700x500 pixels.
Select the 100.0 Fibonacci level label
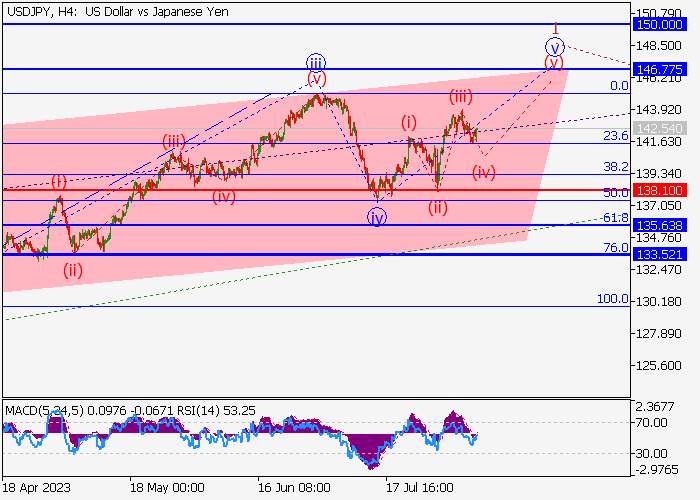coord(613,299)
